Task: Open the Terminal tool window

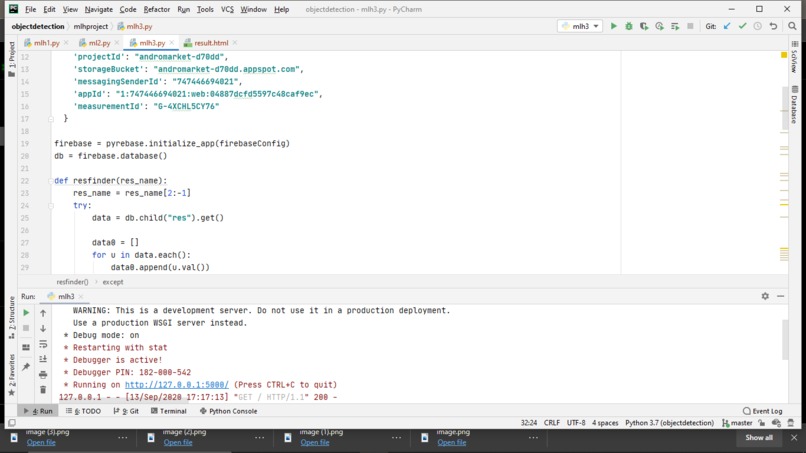Action: point(169,411)
